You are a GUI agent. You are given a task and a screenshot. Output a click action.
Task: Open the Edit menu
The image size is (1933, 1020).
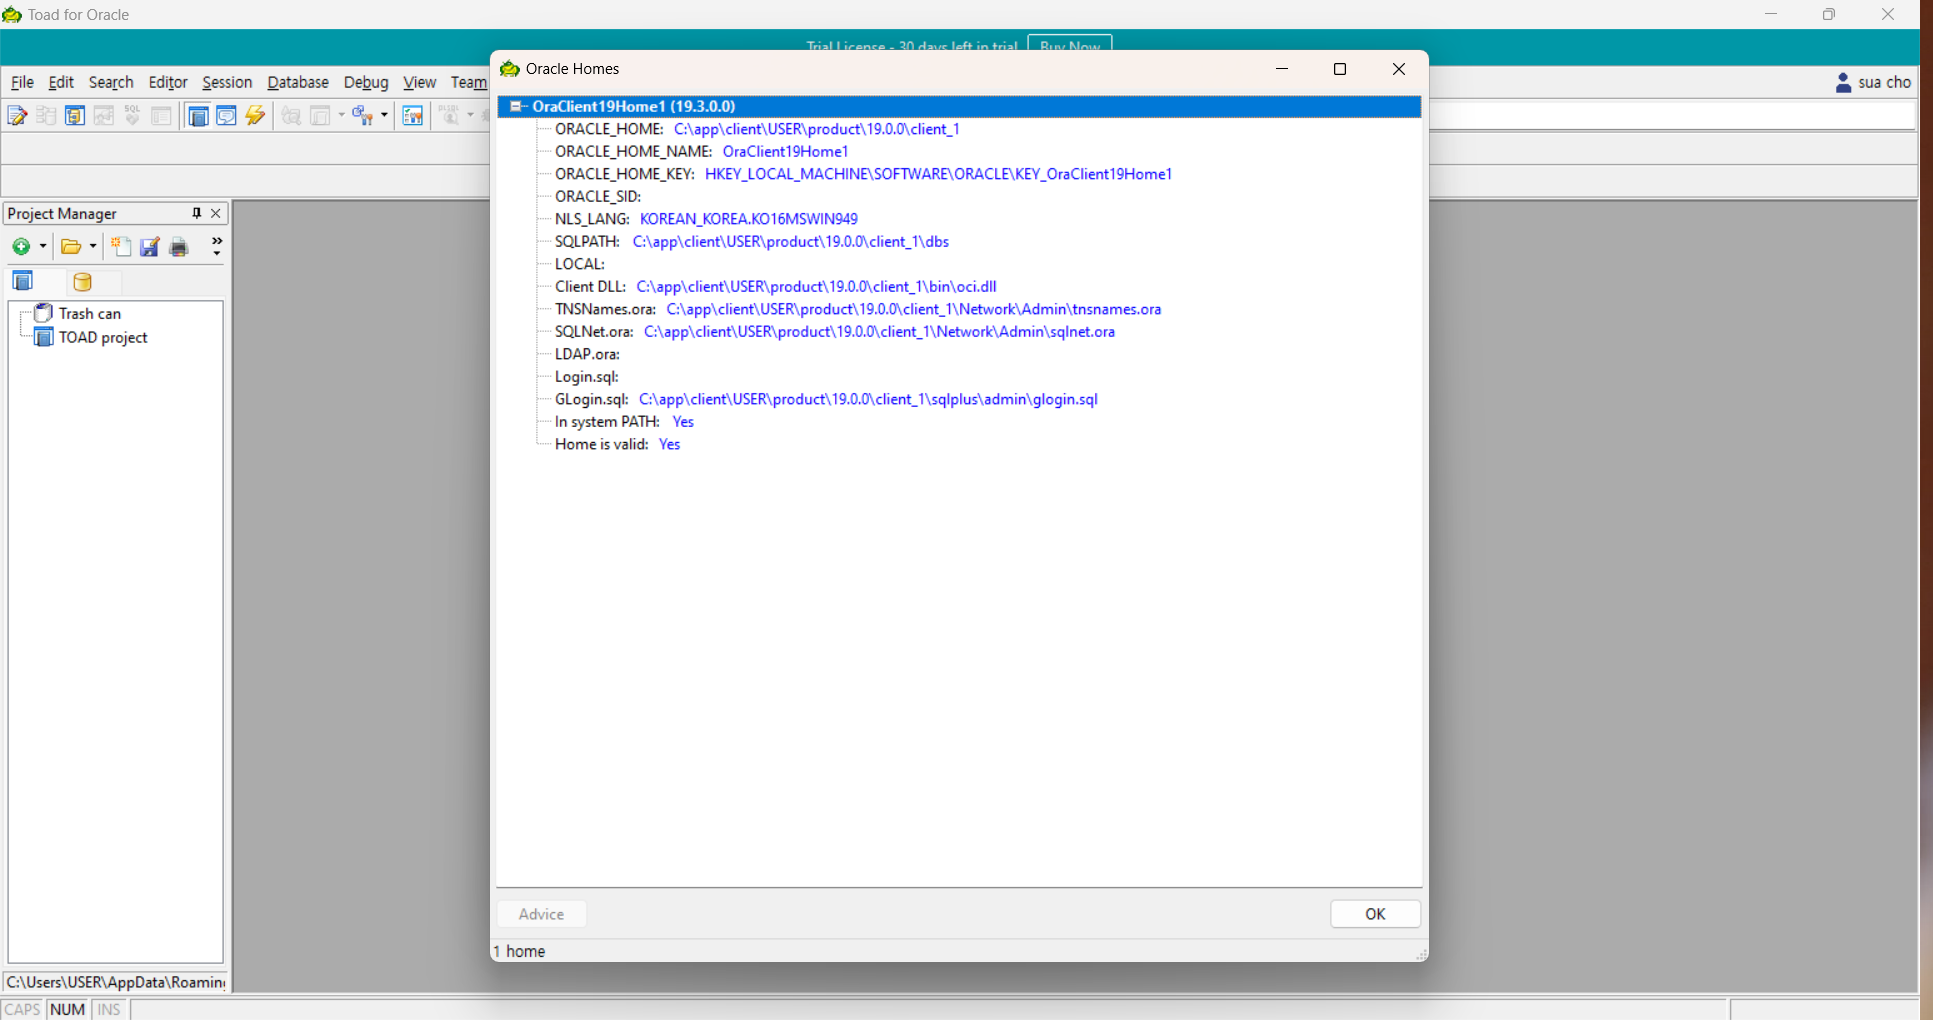[61, 82]
